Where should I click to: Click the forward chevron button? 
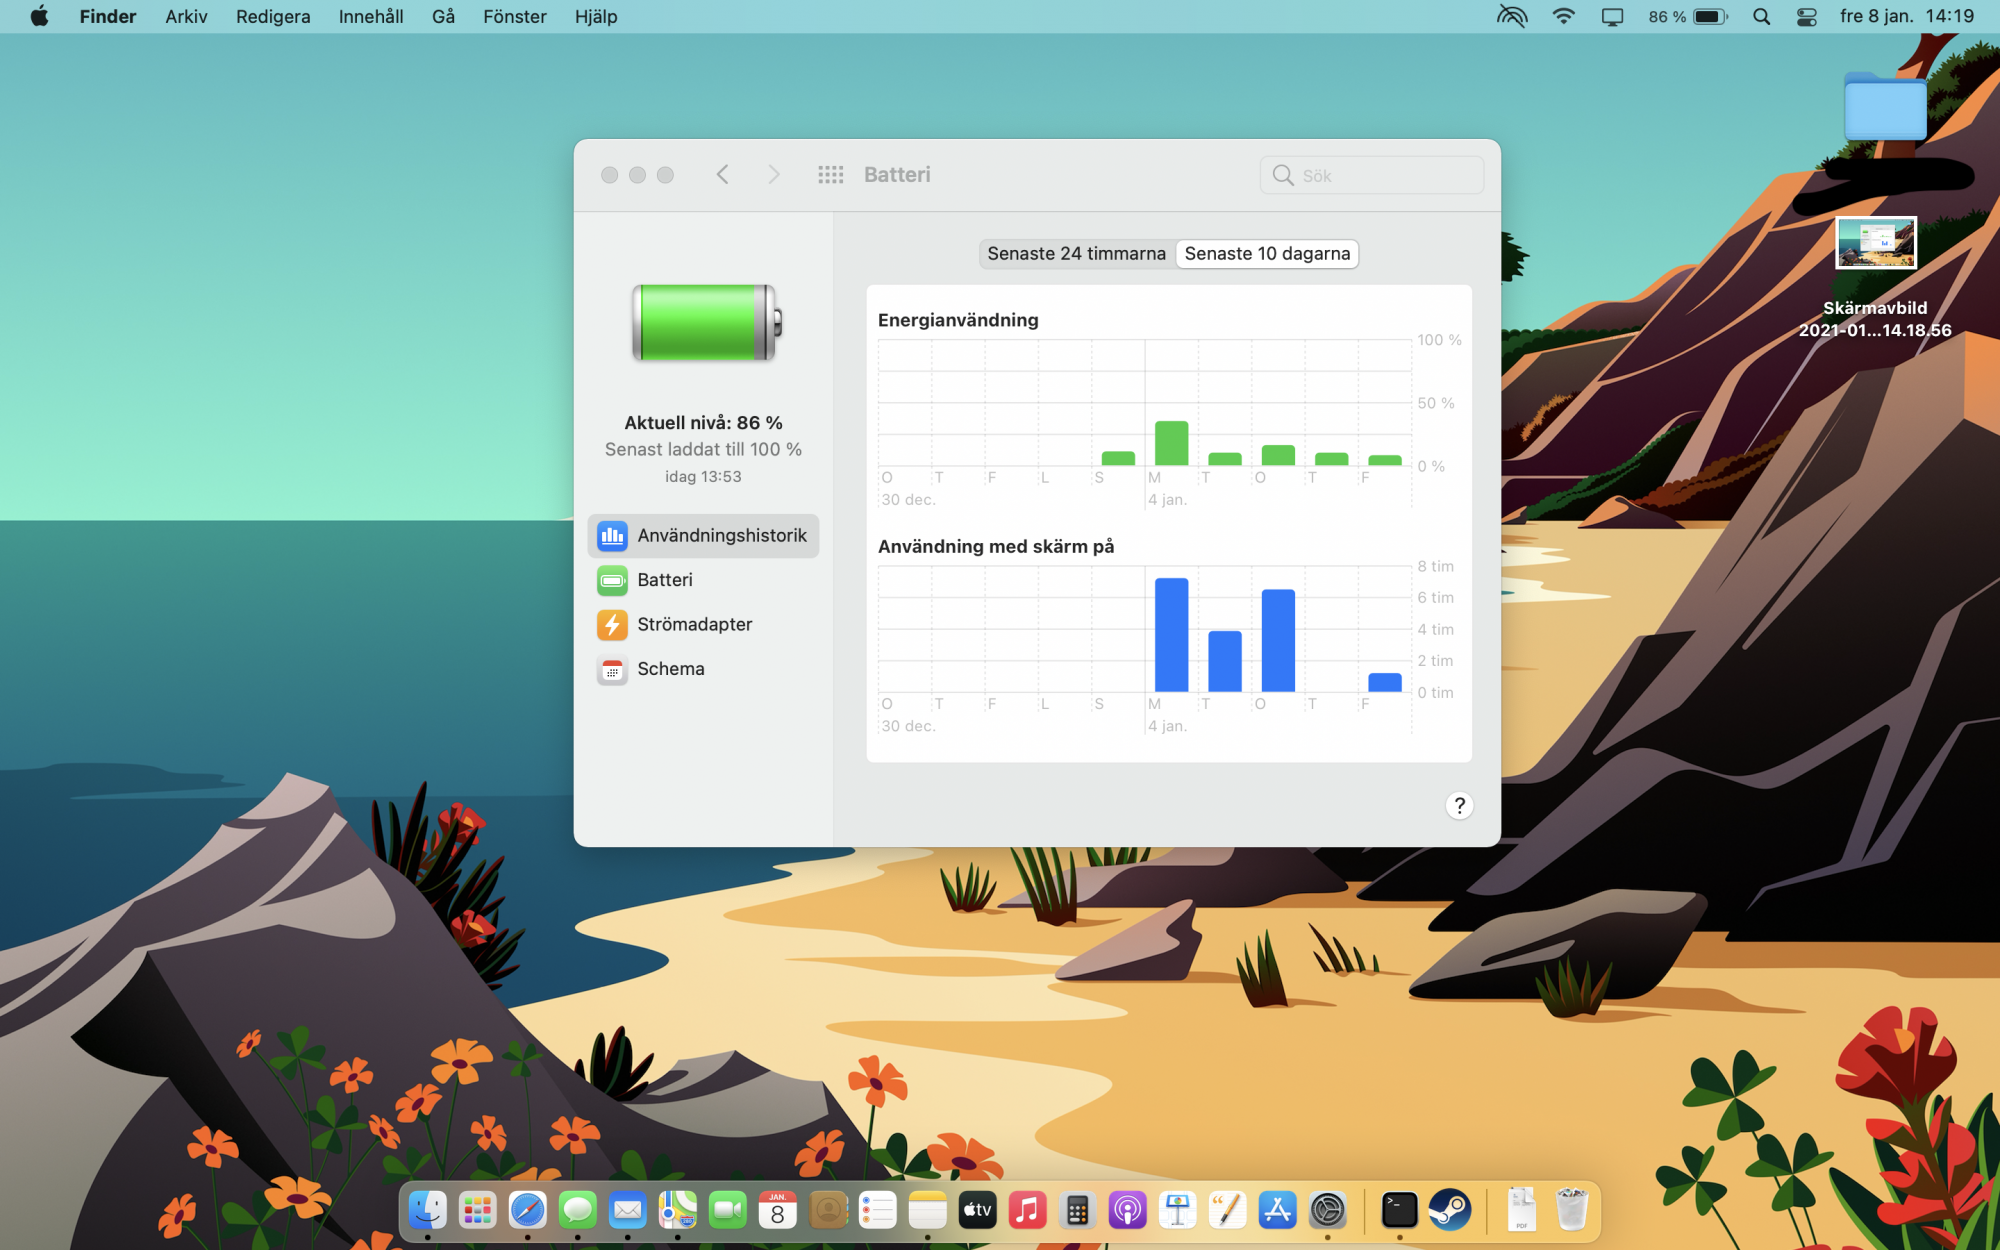[773, 175]
